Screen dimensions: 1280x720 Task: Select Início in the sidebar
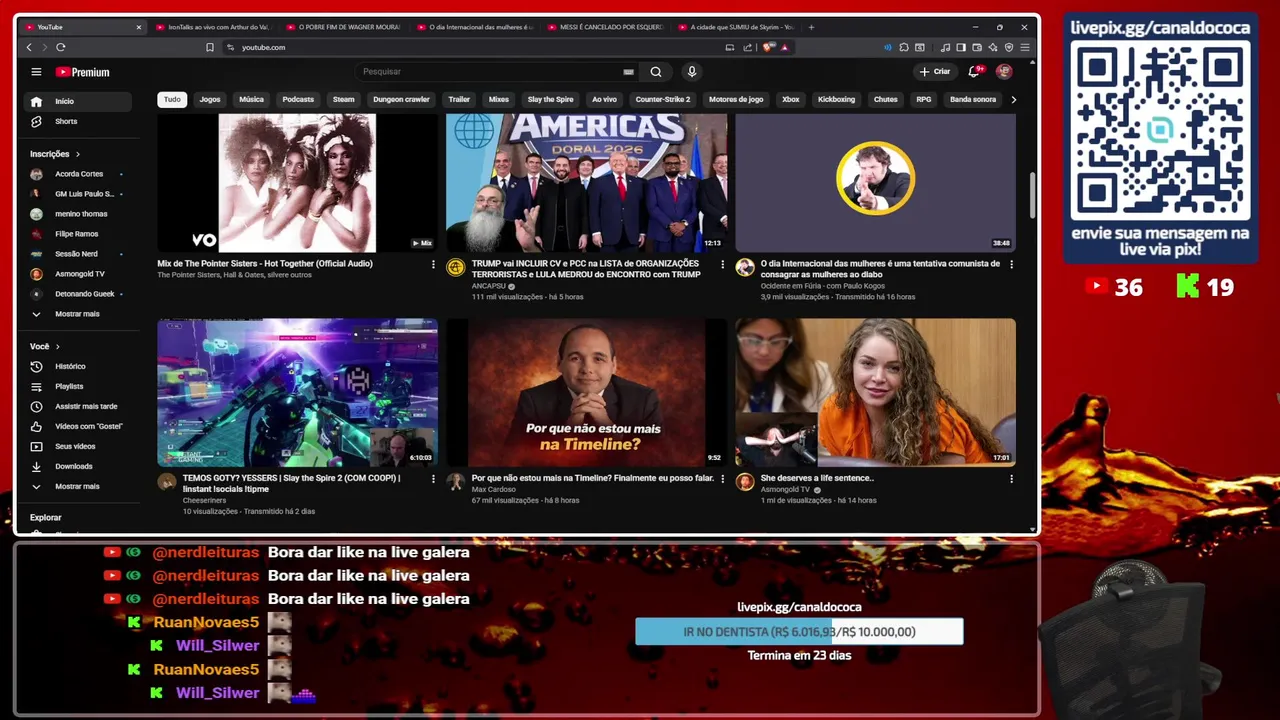point(78,101)
